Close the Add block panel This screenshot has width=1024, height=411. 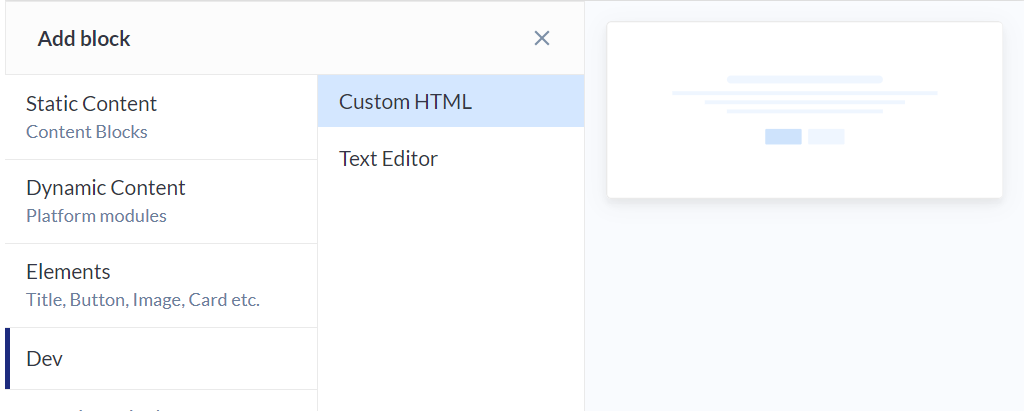542,39
